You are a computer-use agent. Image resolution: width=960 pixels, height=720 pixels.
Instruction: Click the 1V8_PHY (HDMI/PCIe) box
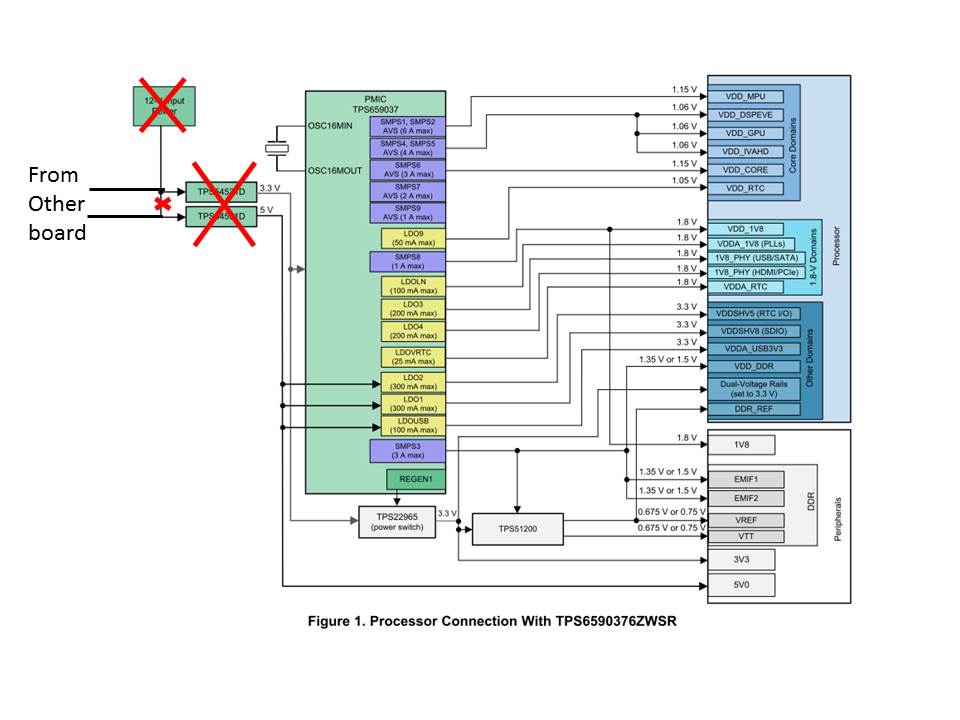(x=756, y=272)
